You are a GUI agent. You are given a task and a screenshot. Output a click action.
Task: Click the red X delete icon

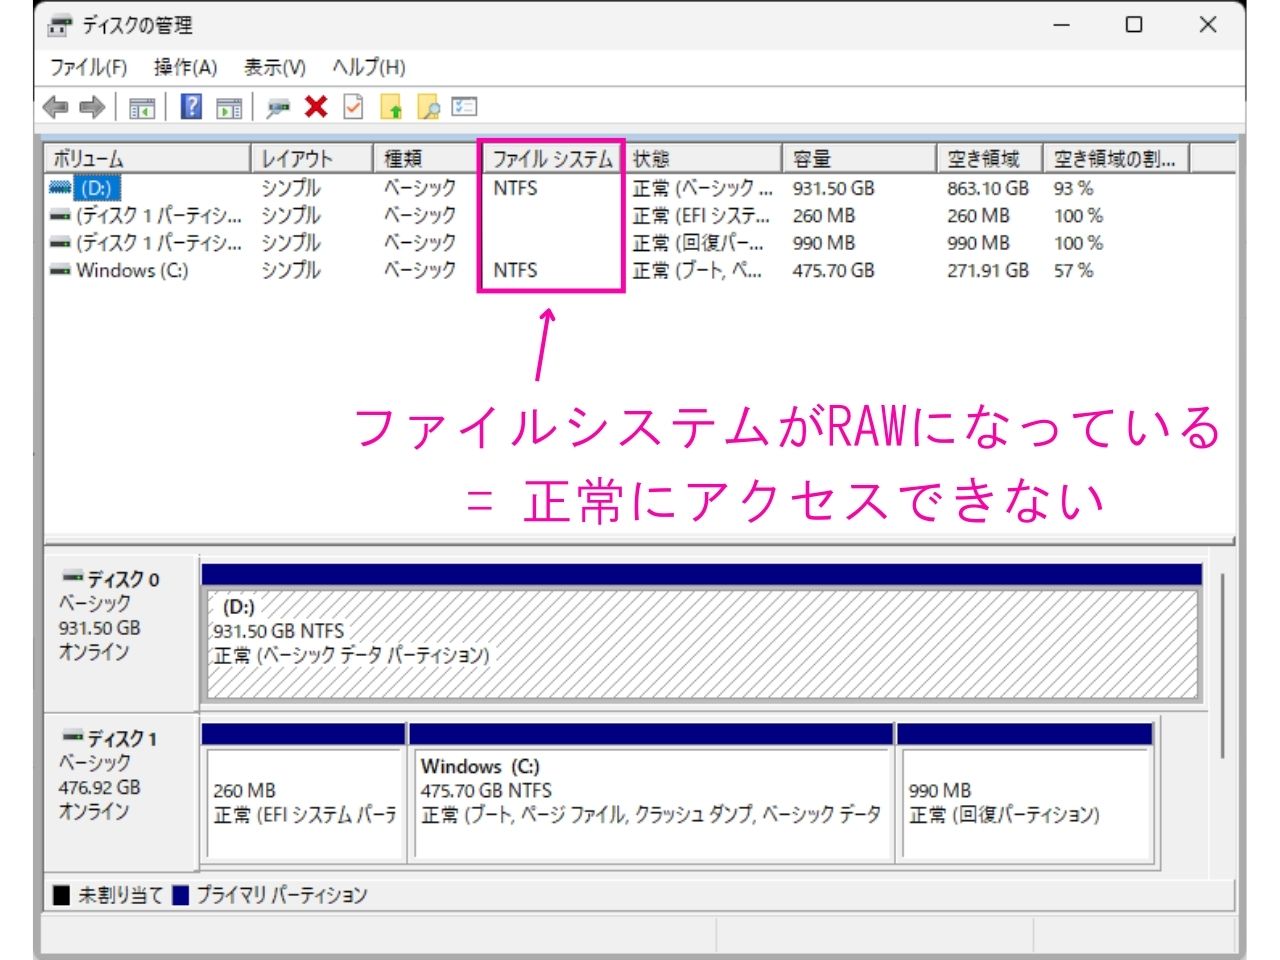pos(316,106)
